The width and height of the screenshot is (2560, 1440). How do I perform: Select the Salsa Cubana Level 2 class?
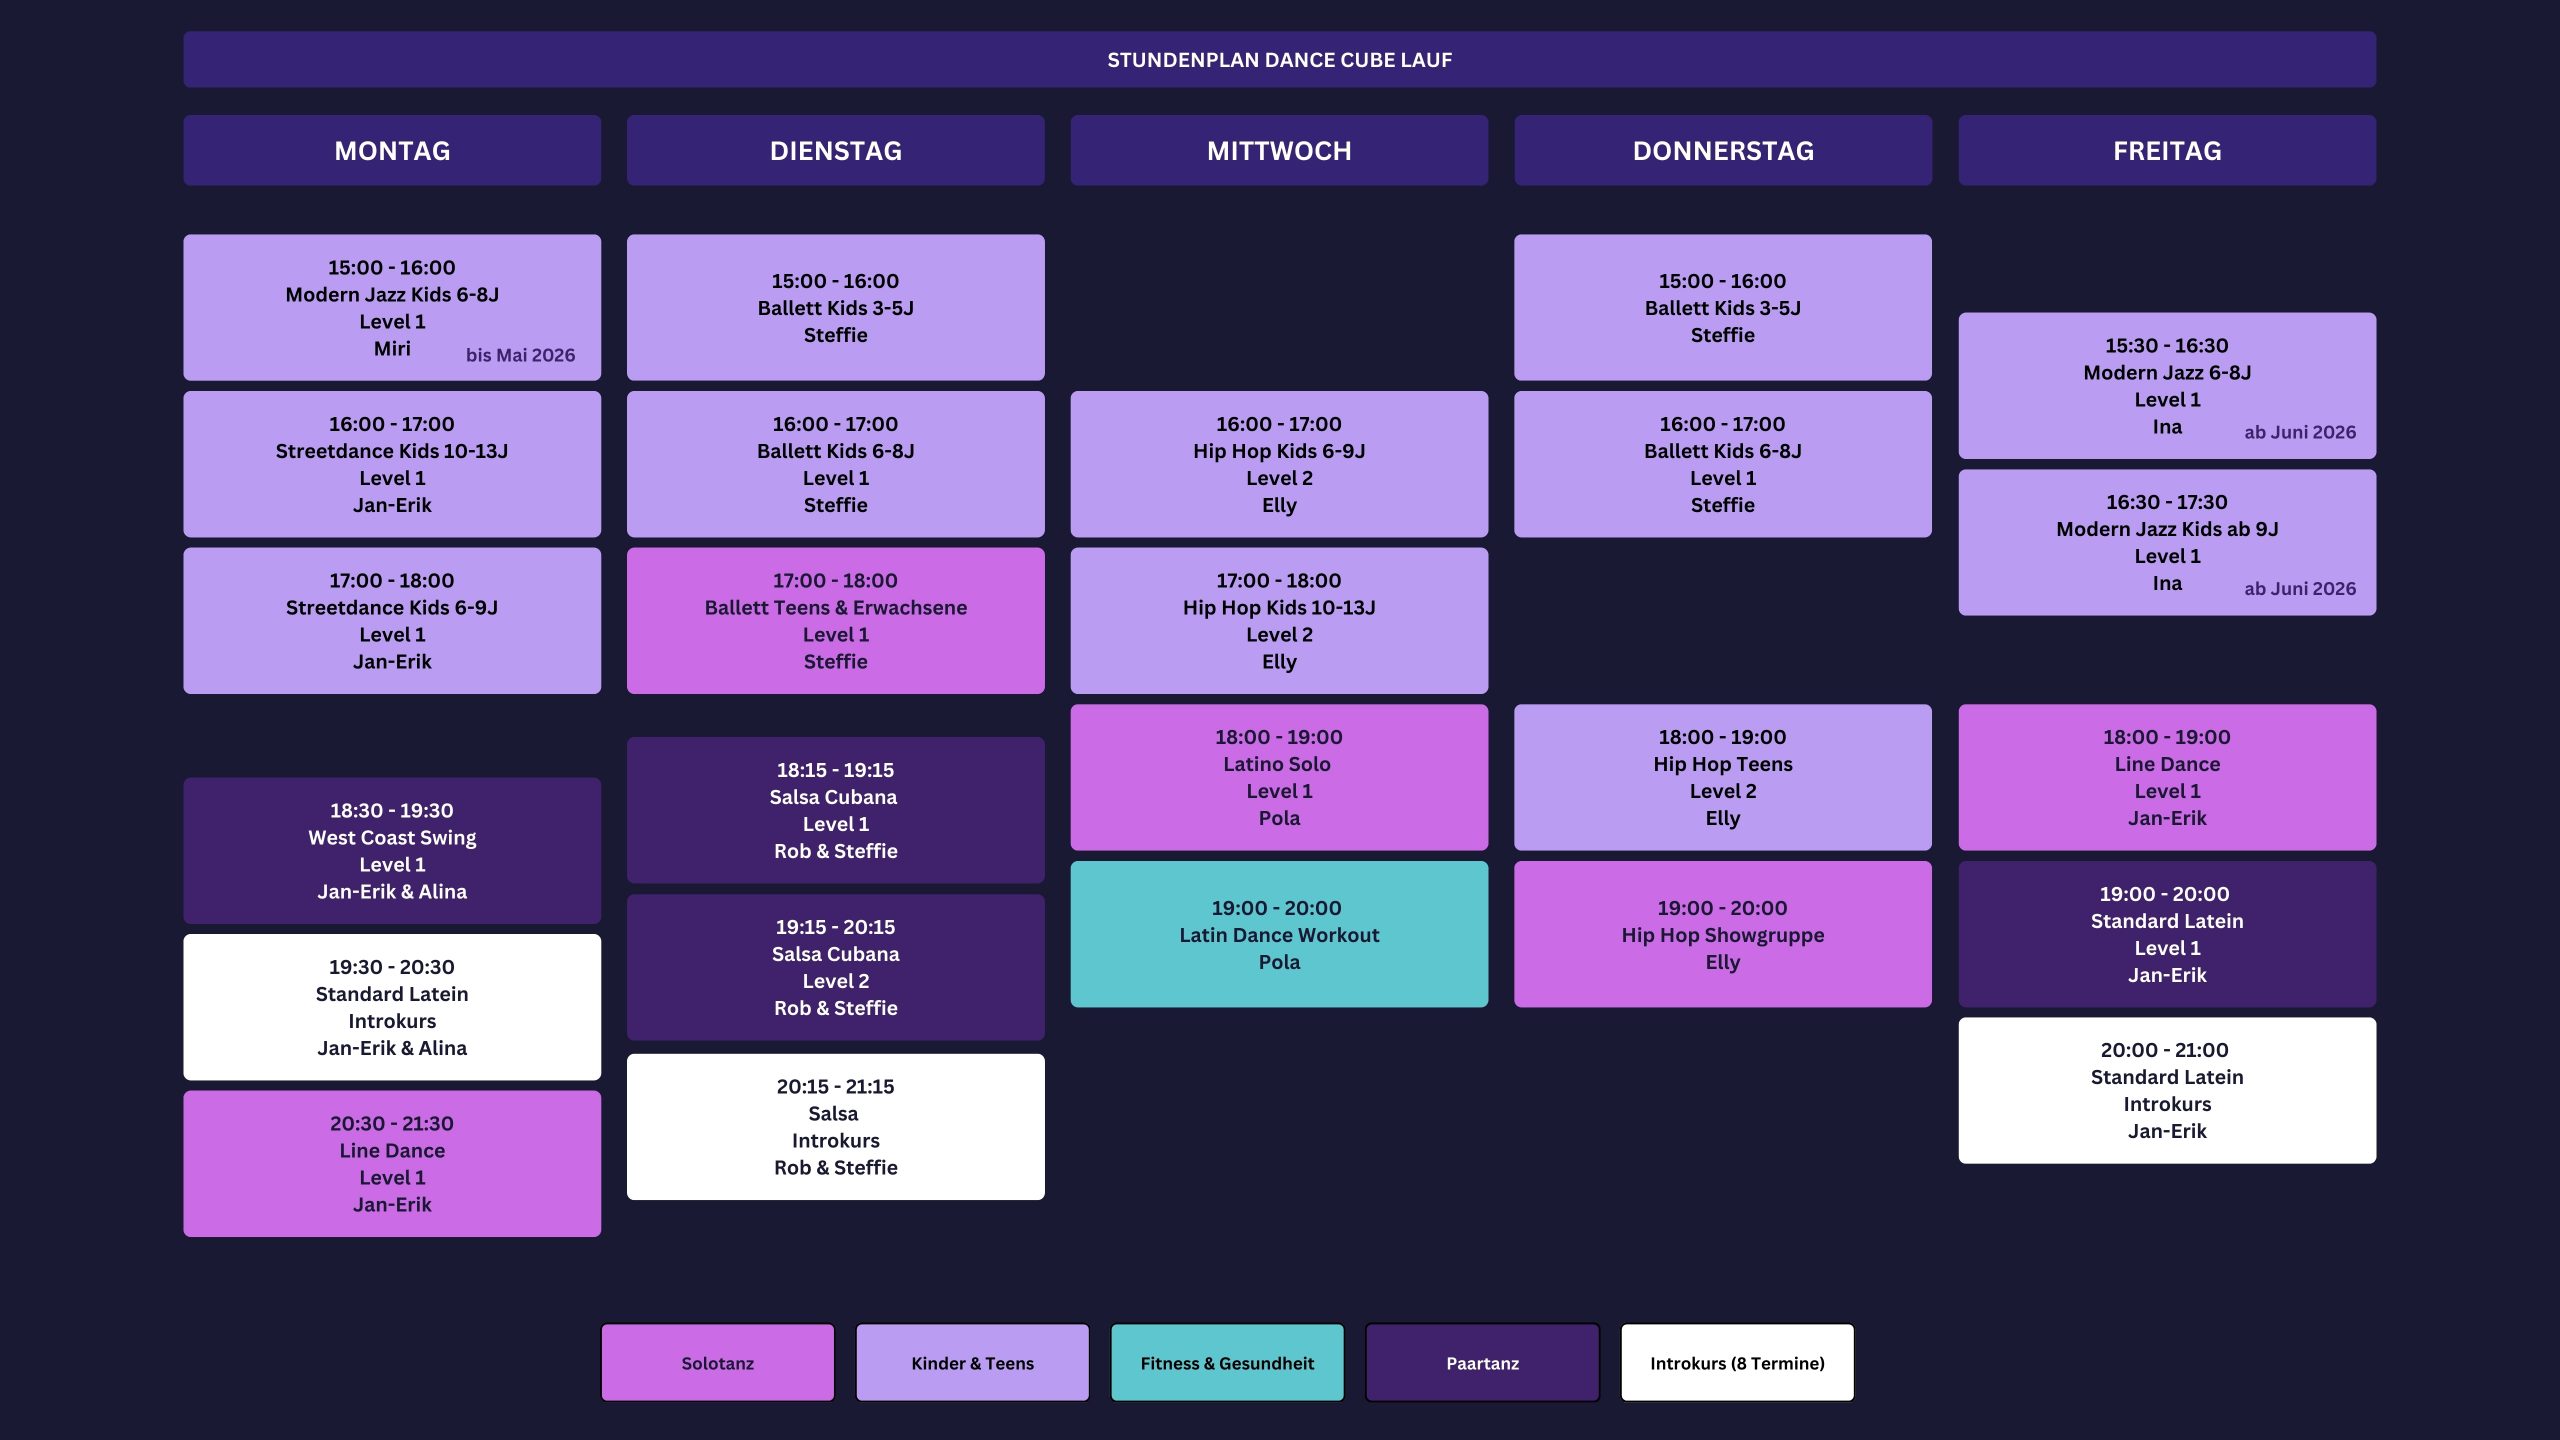point(835,966)
